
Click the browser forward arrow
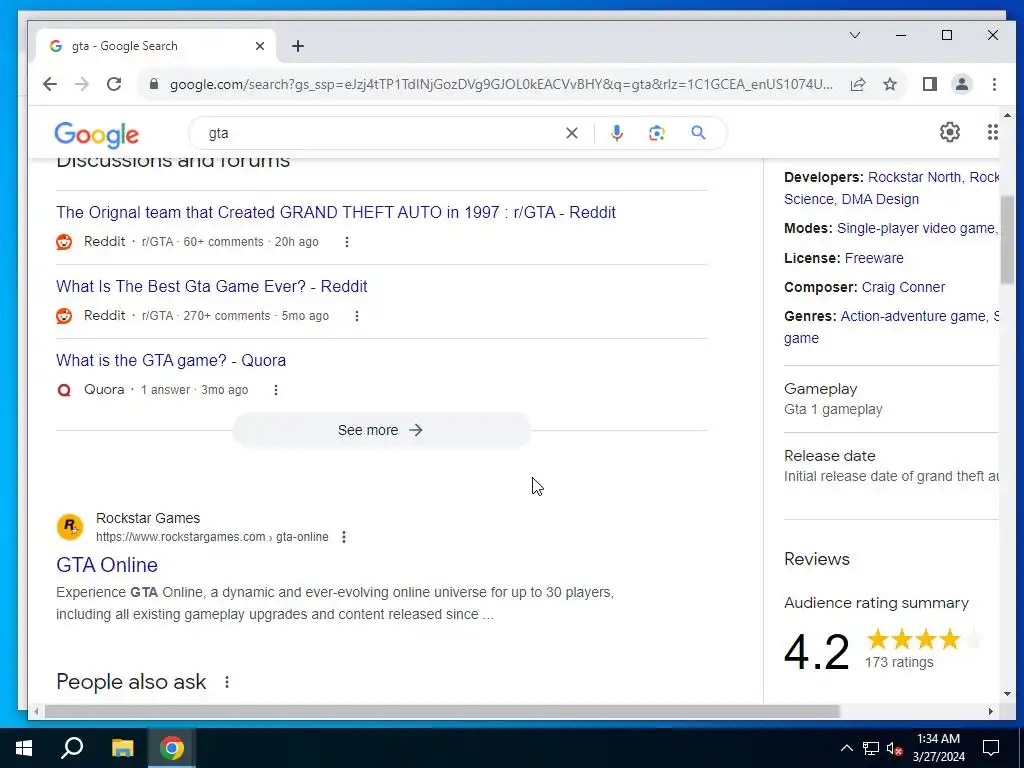pos(82,84)
